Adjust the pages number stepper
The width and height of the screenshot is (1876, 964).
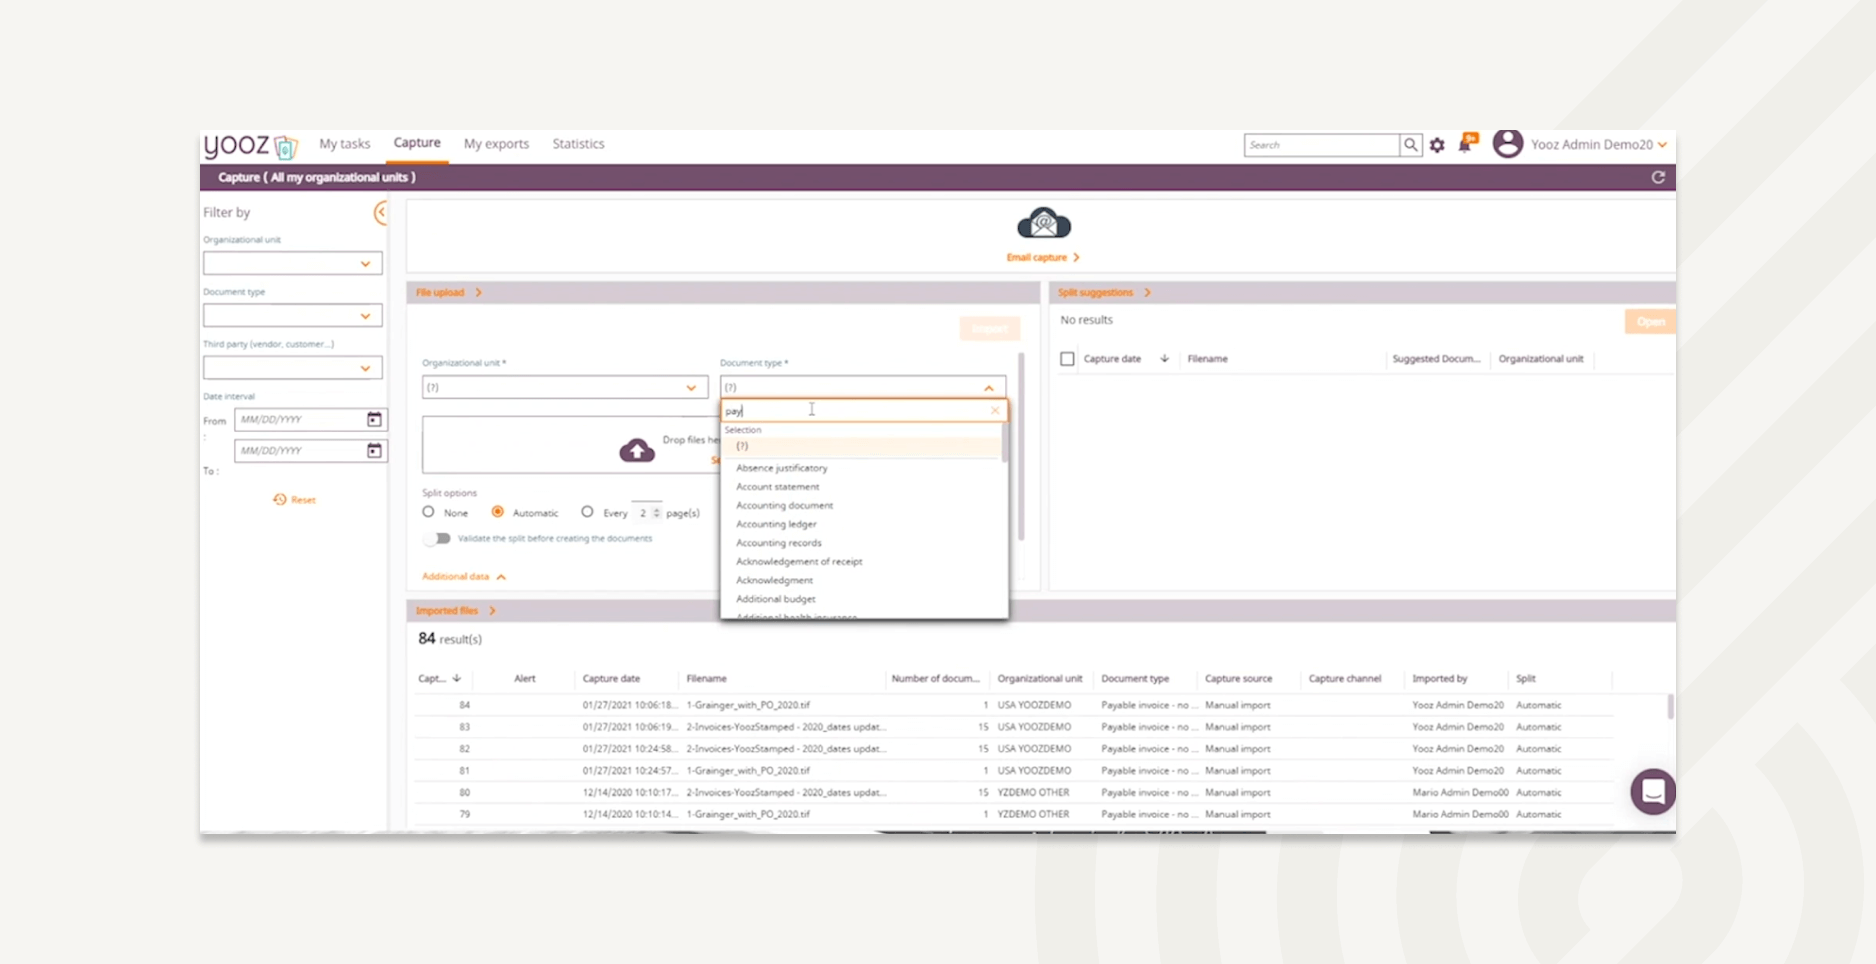tap(656, 513)
